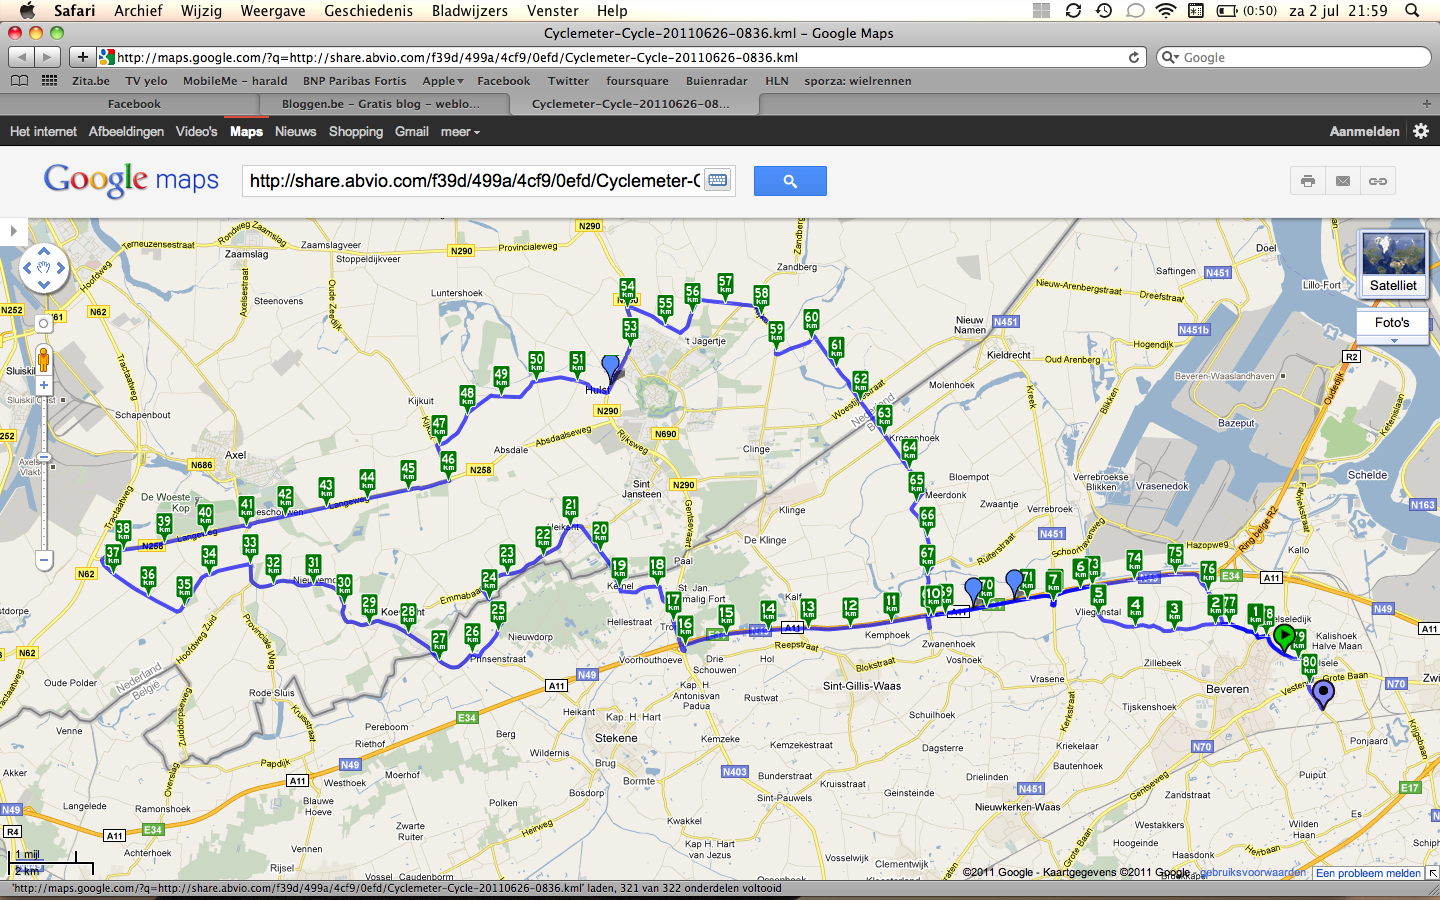Viewport: 1440px width, 900px height.
Task: Click the blue pin at Hulst
Action: (x=611, y=368)
